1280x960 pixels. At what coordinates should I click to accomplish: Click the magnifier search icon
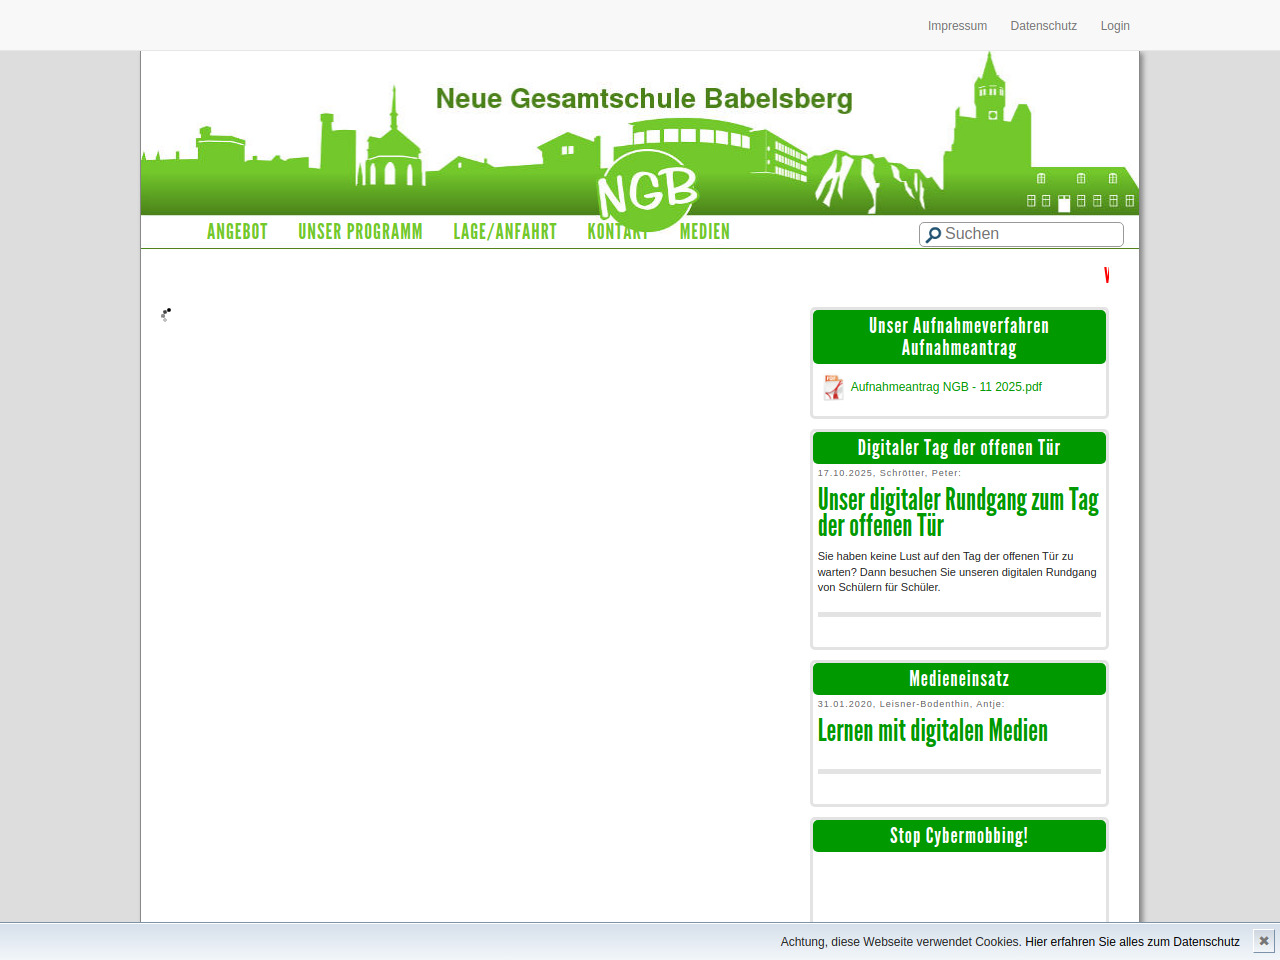[933, 235]
